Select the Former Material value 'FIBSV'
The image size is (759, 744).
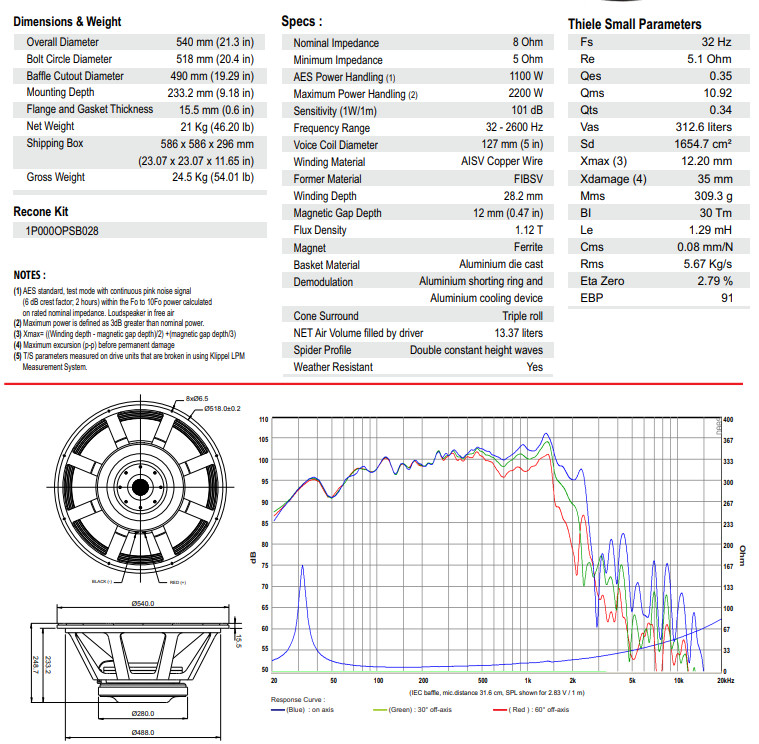click(529, 179)
